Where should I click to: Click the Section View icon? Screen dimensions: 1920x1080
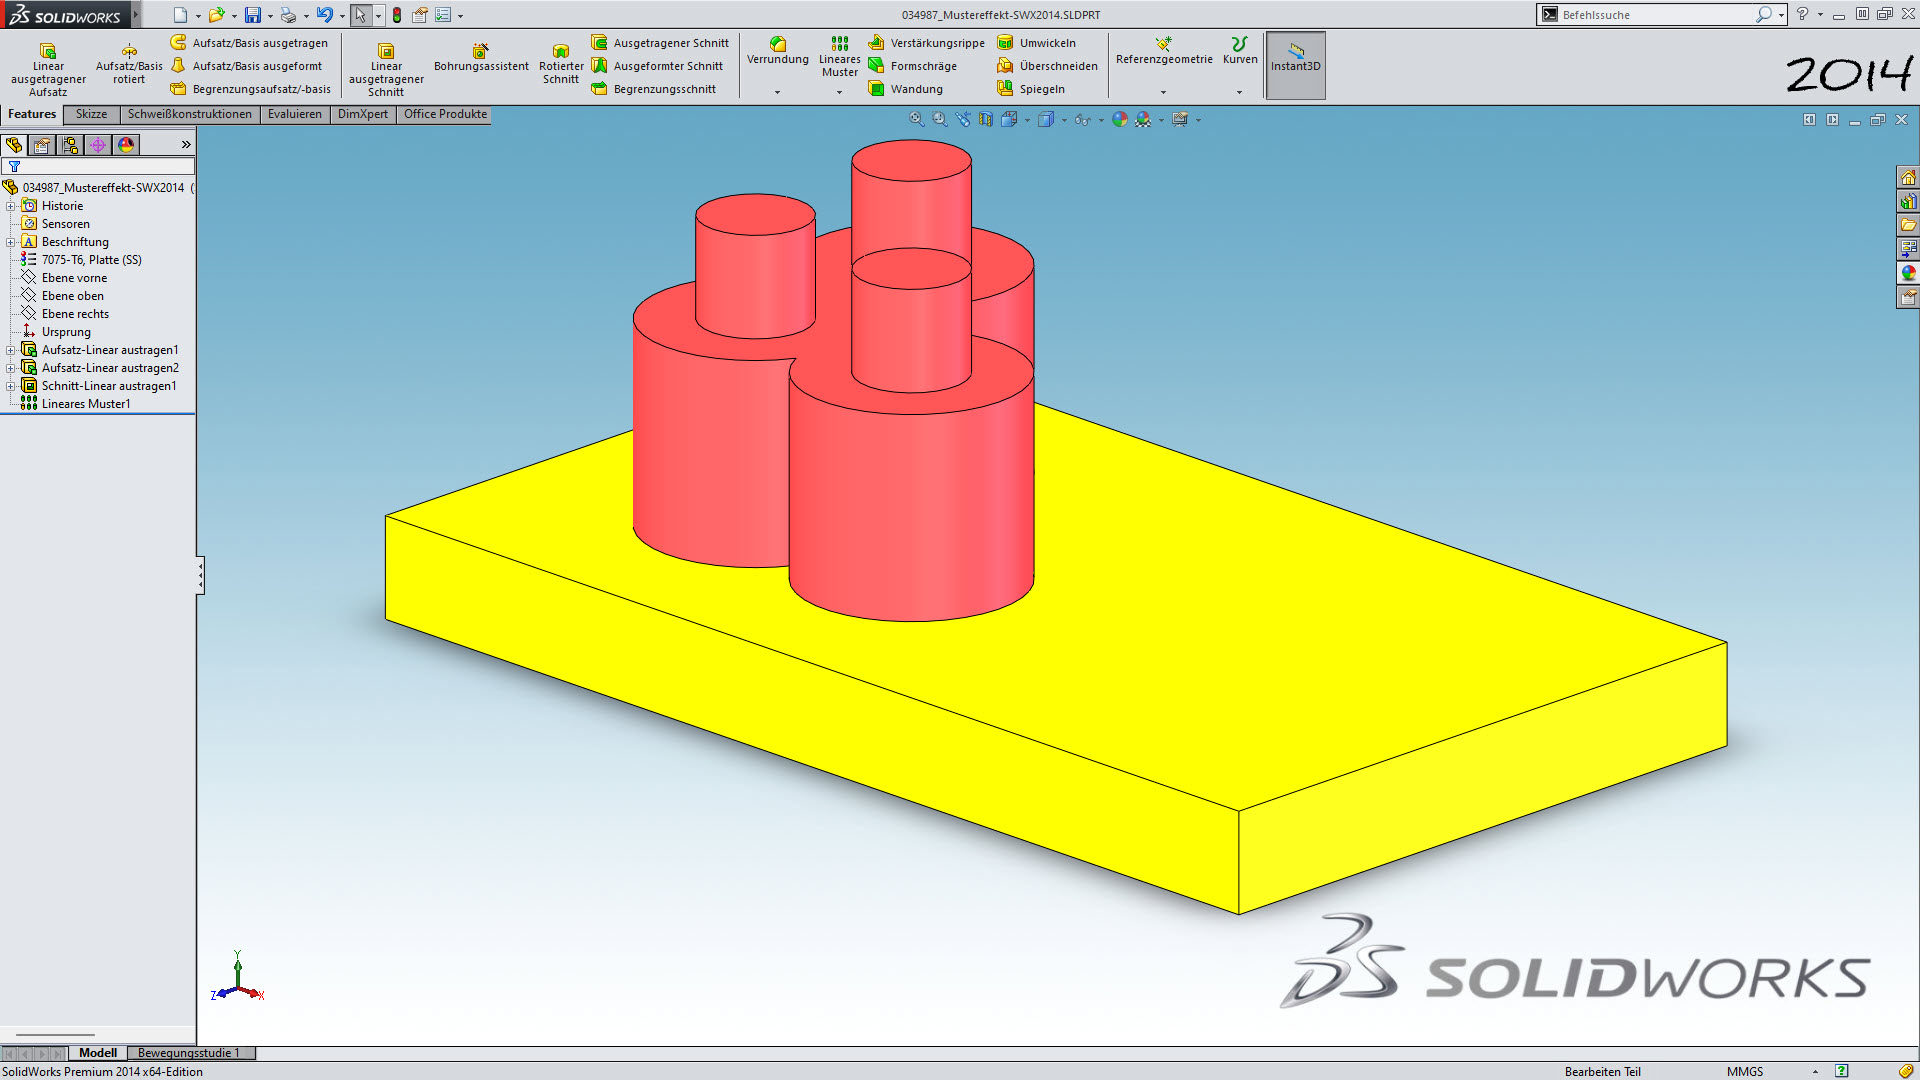click(986, 119)
